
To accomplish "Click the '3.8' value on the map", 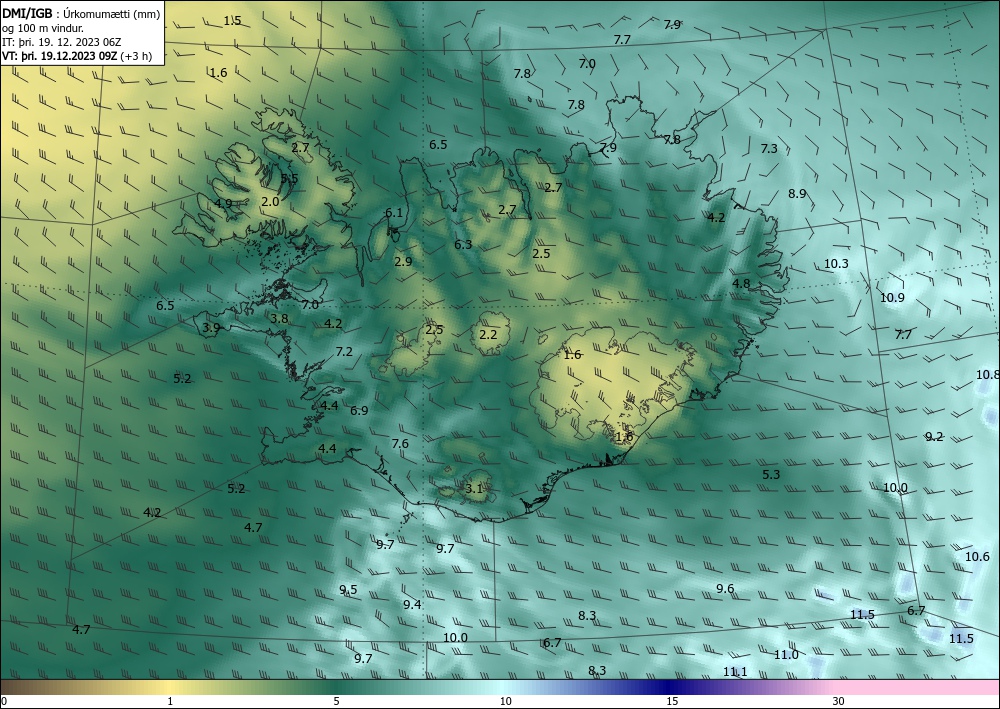I will click(279, 319).
